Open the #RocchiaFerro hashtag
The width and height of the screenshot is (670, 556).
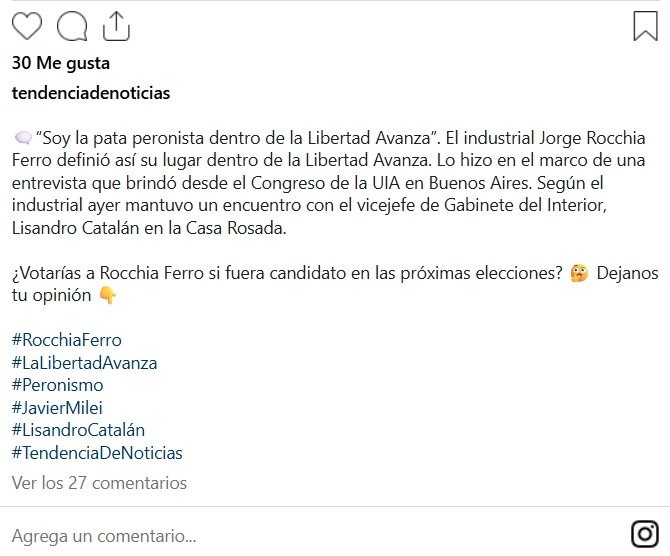[x=66, y=340]
